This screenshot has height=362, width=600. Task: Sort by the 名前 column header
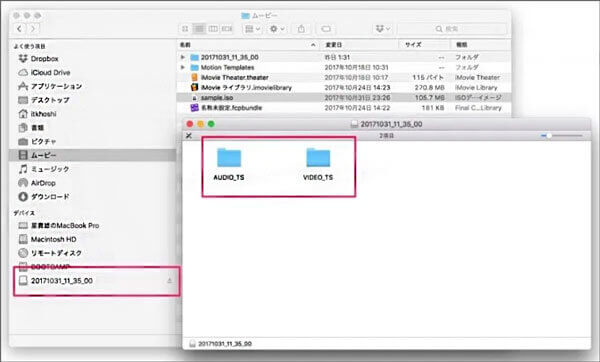coord(185,45)
